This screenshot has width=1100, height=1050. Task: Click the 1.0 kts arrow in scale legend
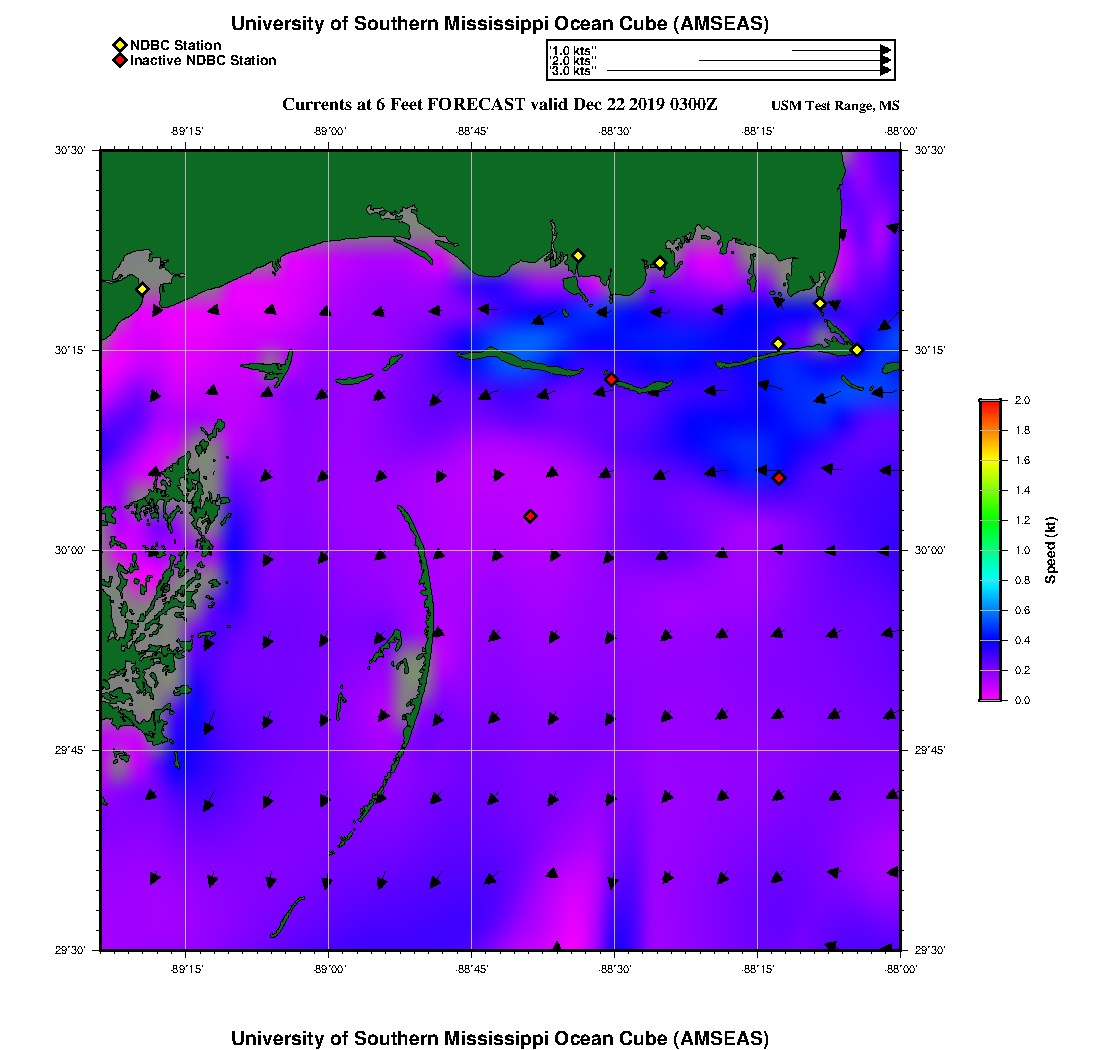click(x=840, y=50)
